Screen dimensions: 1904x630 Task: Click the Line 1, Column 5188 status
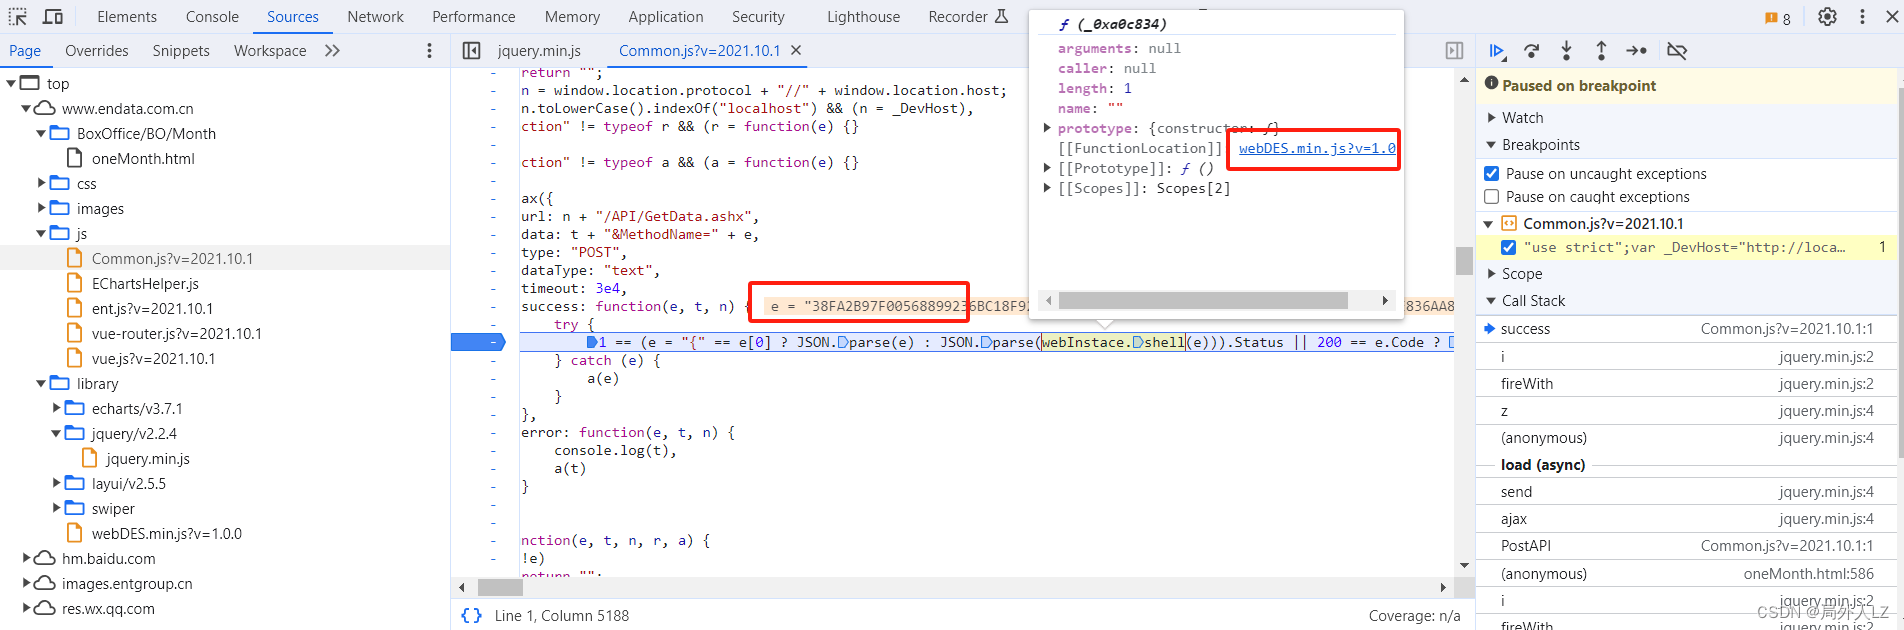point(562,615)
